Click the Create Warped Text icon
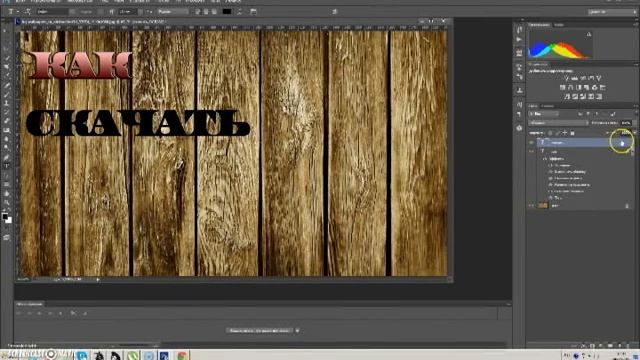Image resolution: width=640 pixels, height=360 pixels. click(239, 12)
